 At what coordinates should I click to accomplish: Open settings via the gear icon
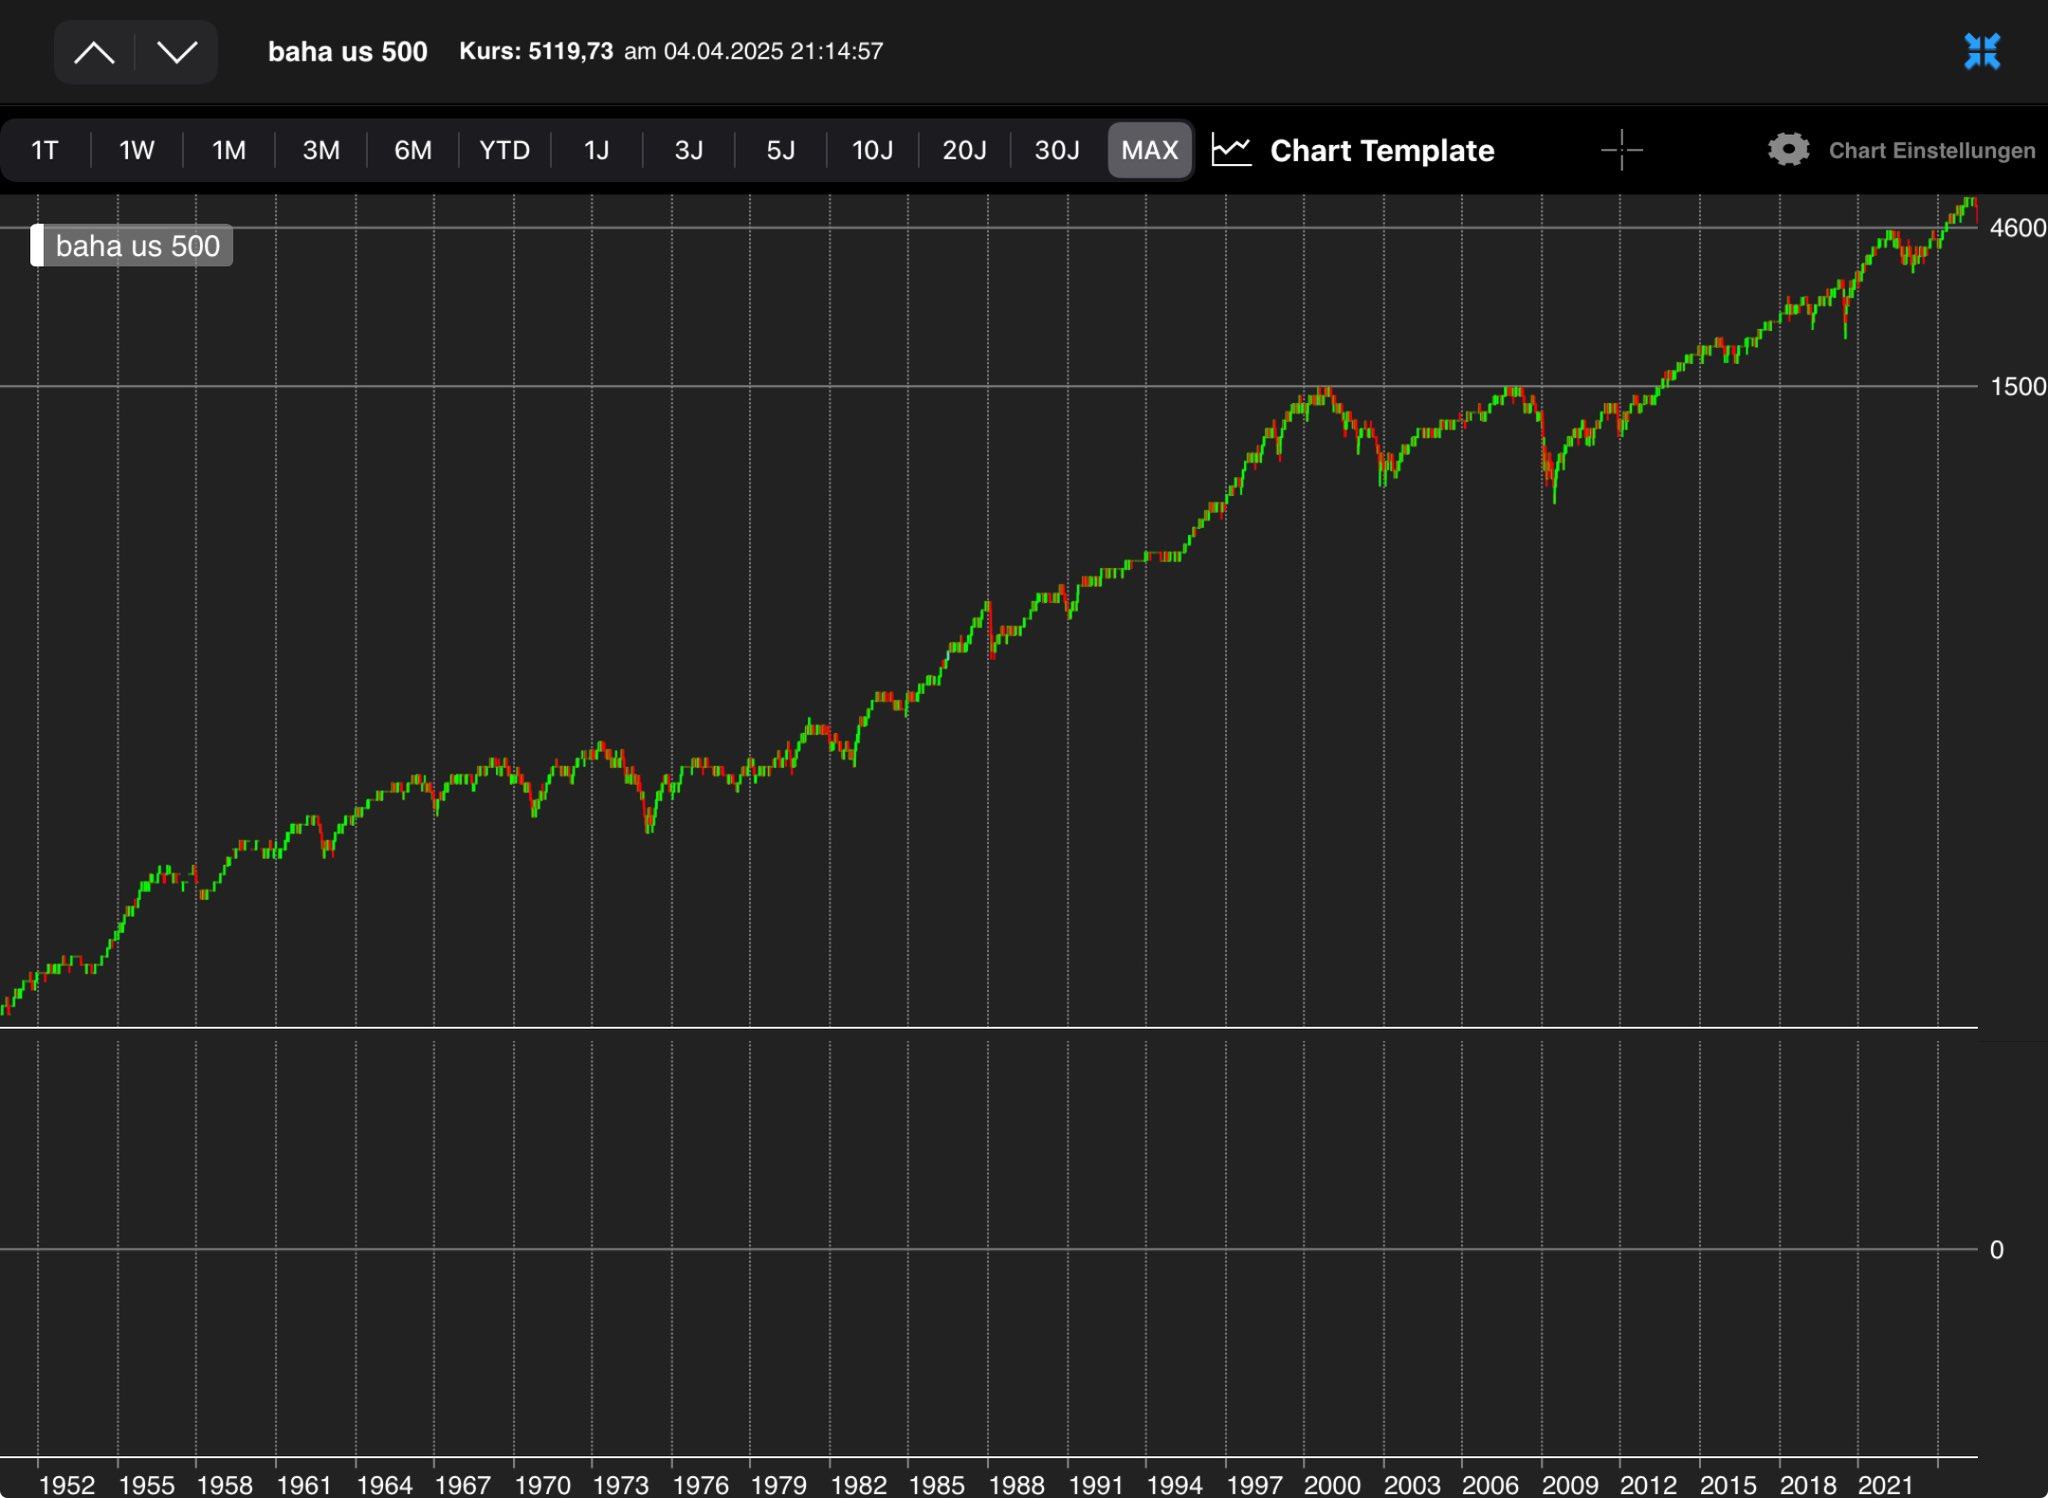1788,150
